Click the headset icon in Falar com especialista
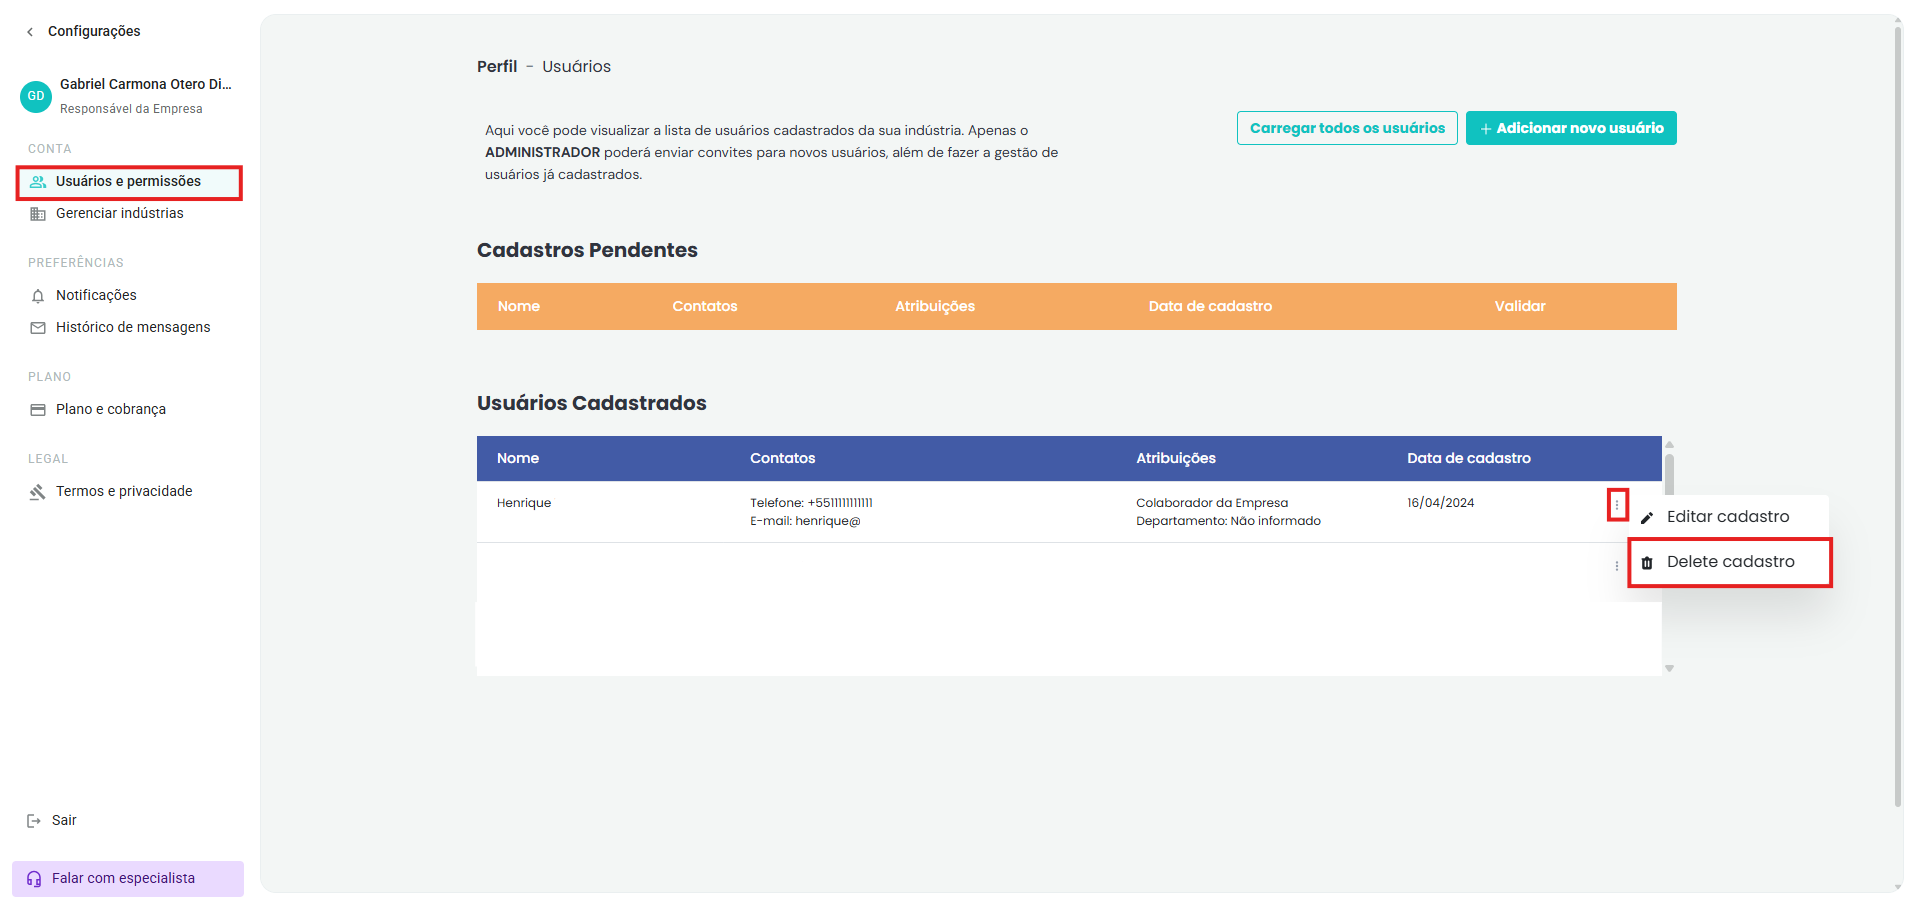 coord(34,879)
